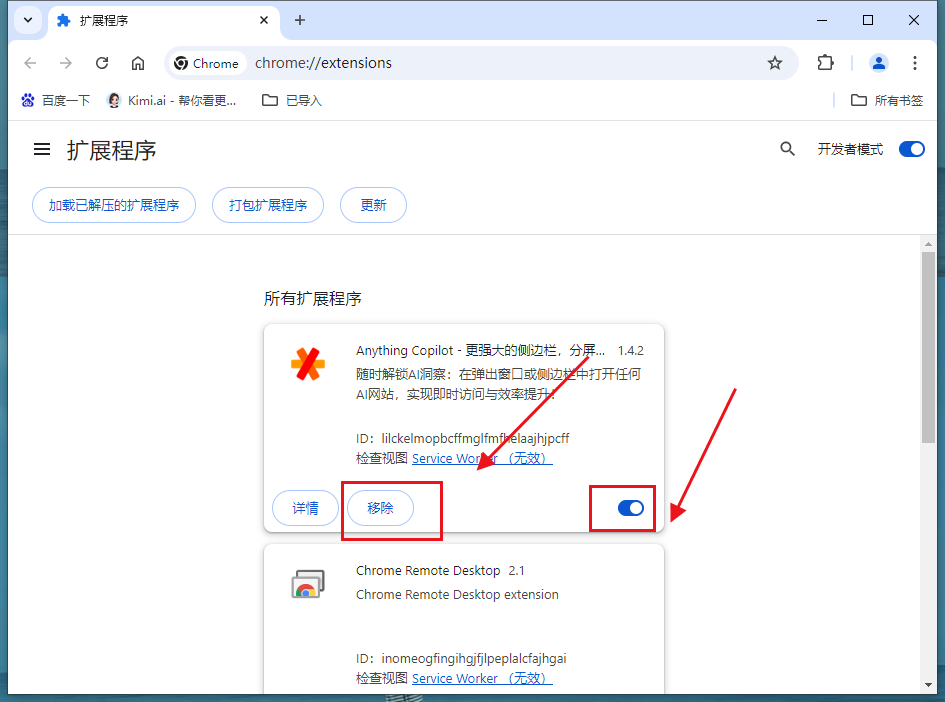The image size is (945, 702).
Task: Click the page vertical scrollbar thumb
Action: coord(928,348)
